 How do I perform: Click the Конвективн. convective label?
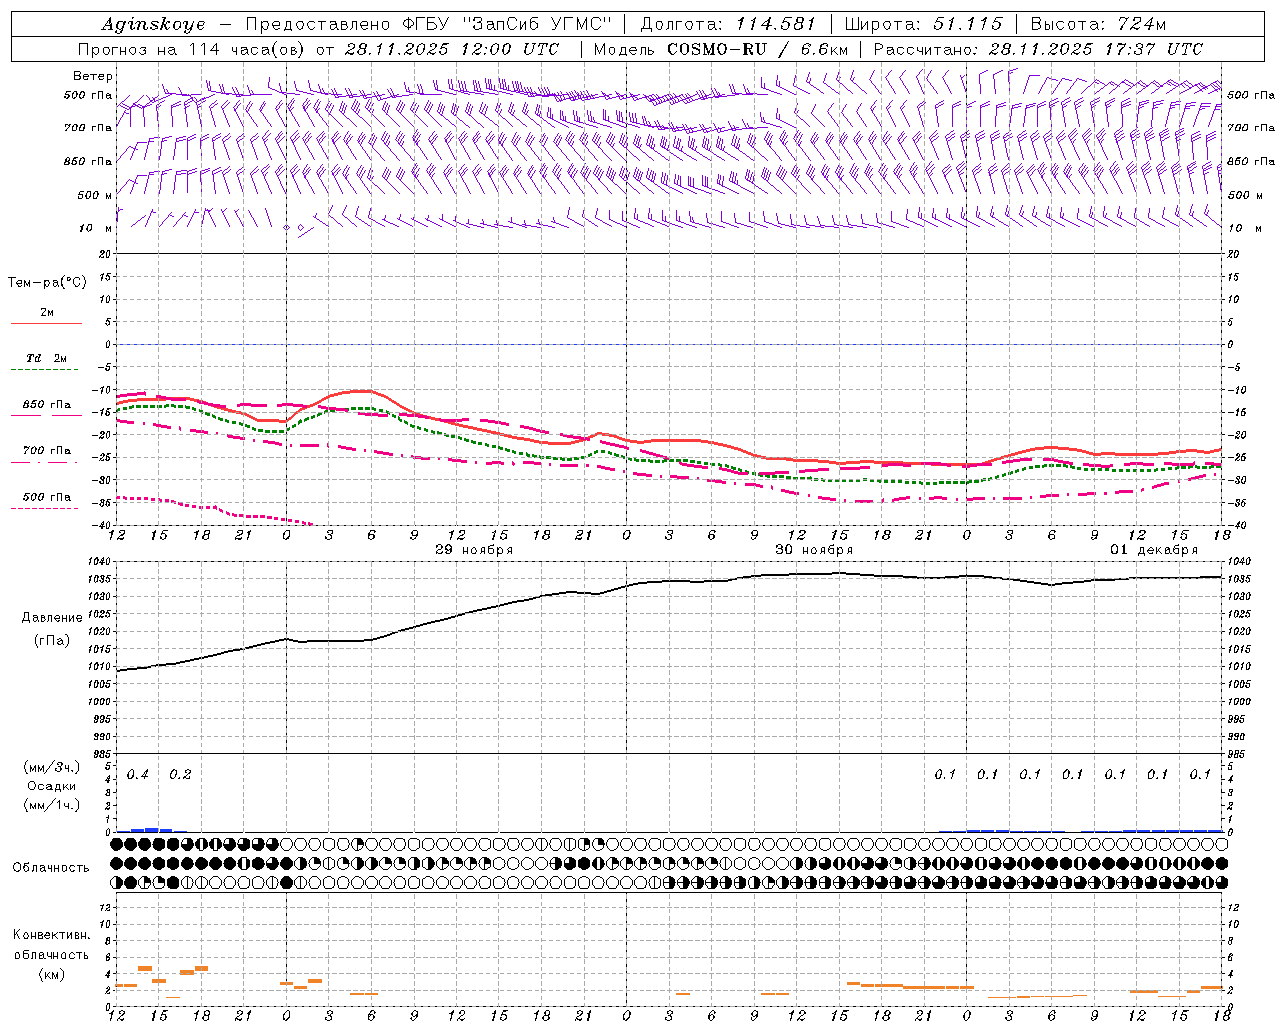(x=51, y=935)
